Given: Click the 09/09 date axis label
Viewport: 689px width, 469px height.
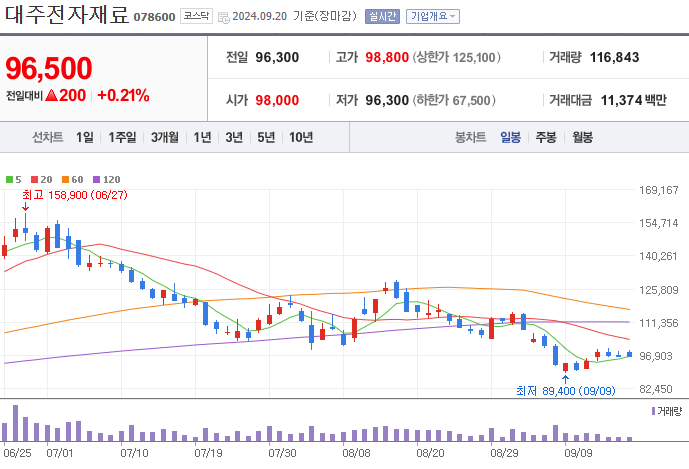Looking at the screenshot, I should [x=578, y=453].
